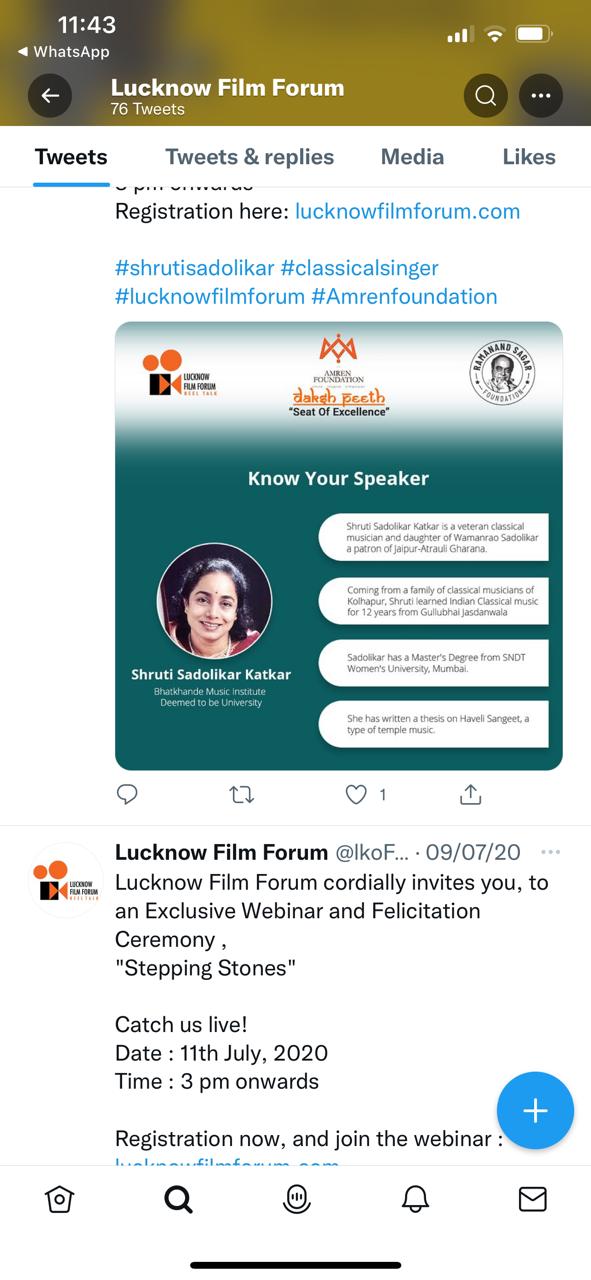This screenshot has height=1280, width=591.
Task: Expand options for the 09/07/20 tweet
Action: click(x=550, y=853)
